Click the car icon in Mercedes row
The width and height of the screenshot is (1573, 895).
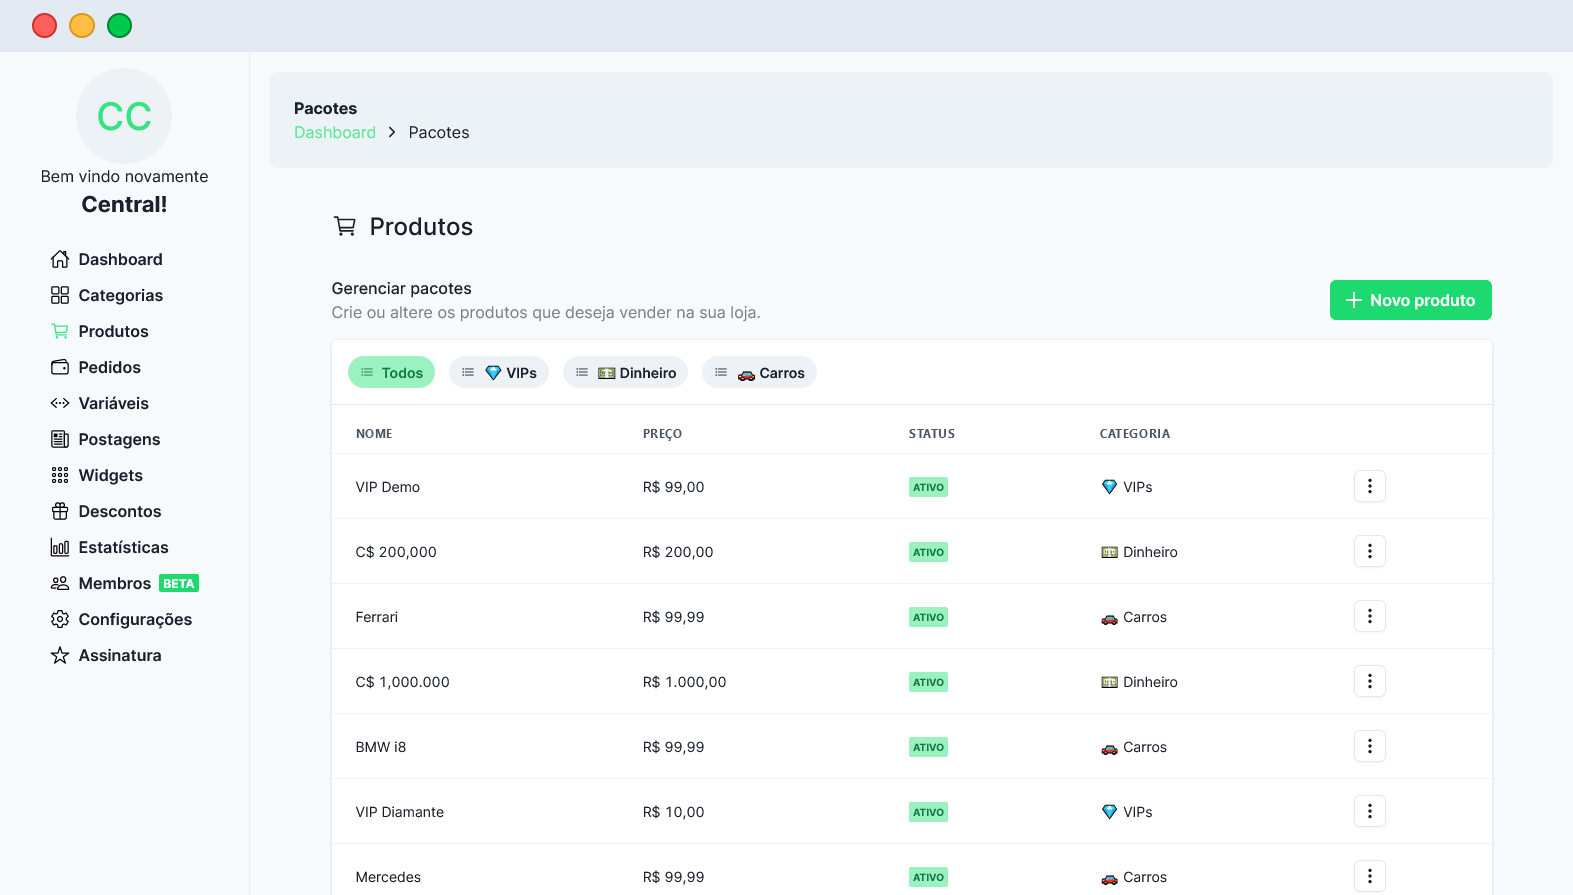pyautogui.click(x=1109, y=878)
